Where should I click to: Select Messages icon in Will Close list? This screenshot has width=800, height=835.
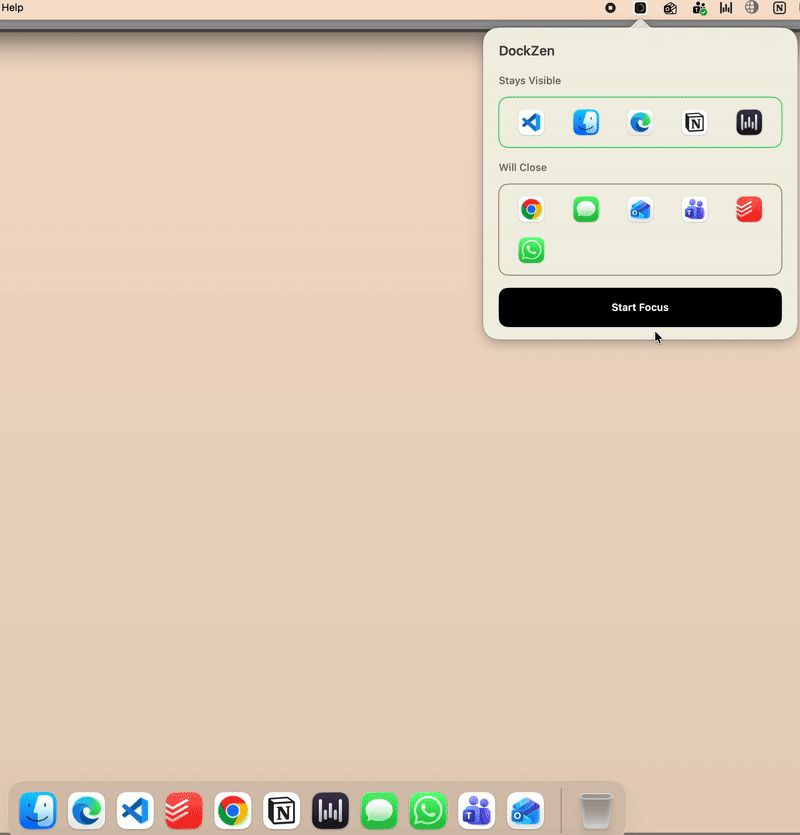(586, 209)
